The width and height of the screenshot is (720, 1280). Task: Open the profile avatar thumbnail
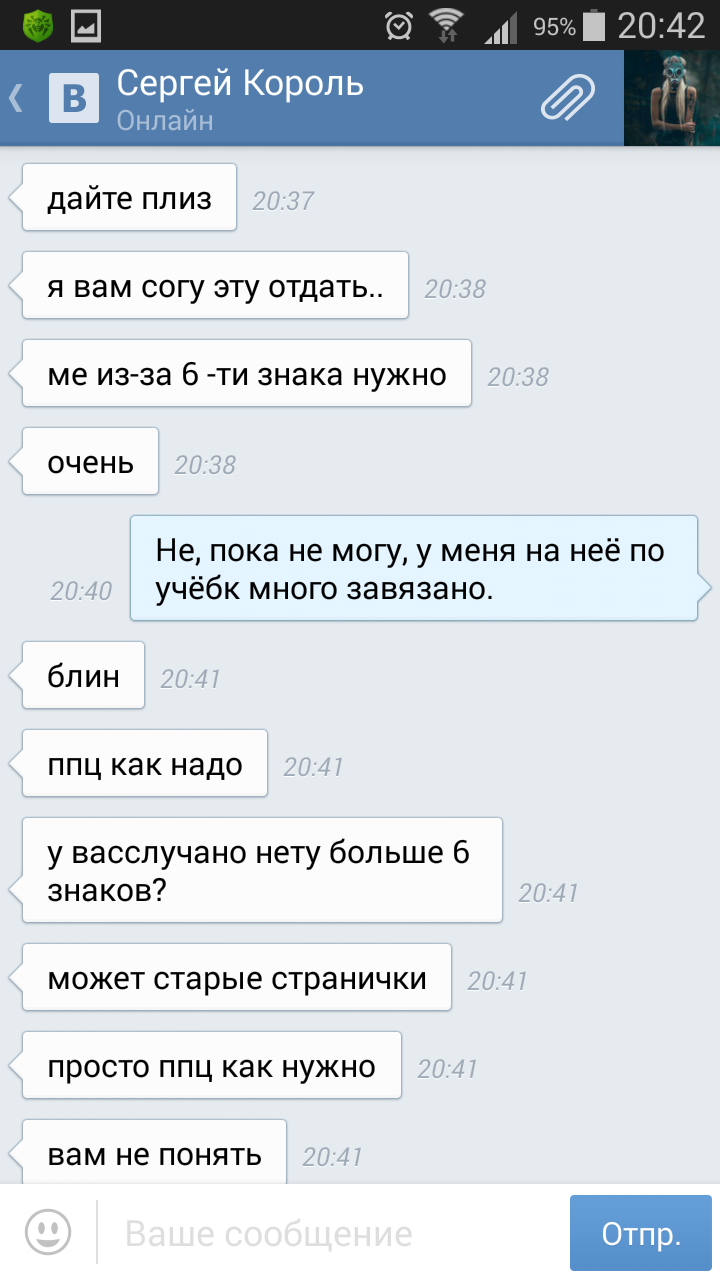pyautogui.click(x=672, y=98)
